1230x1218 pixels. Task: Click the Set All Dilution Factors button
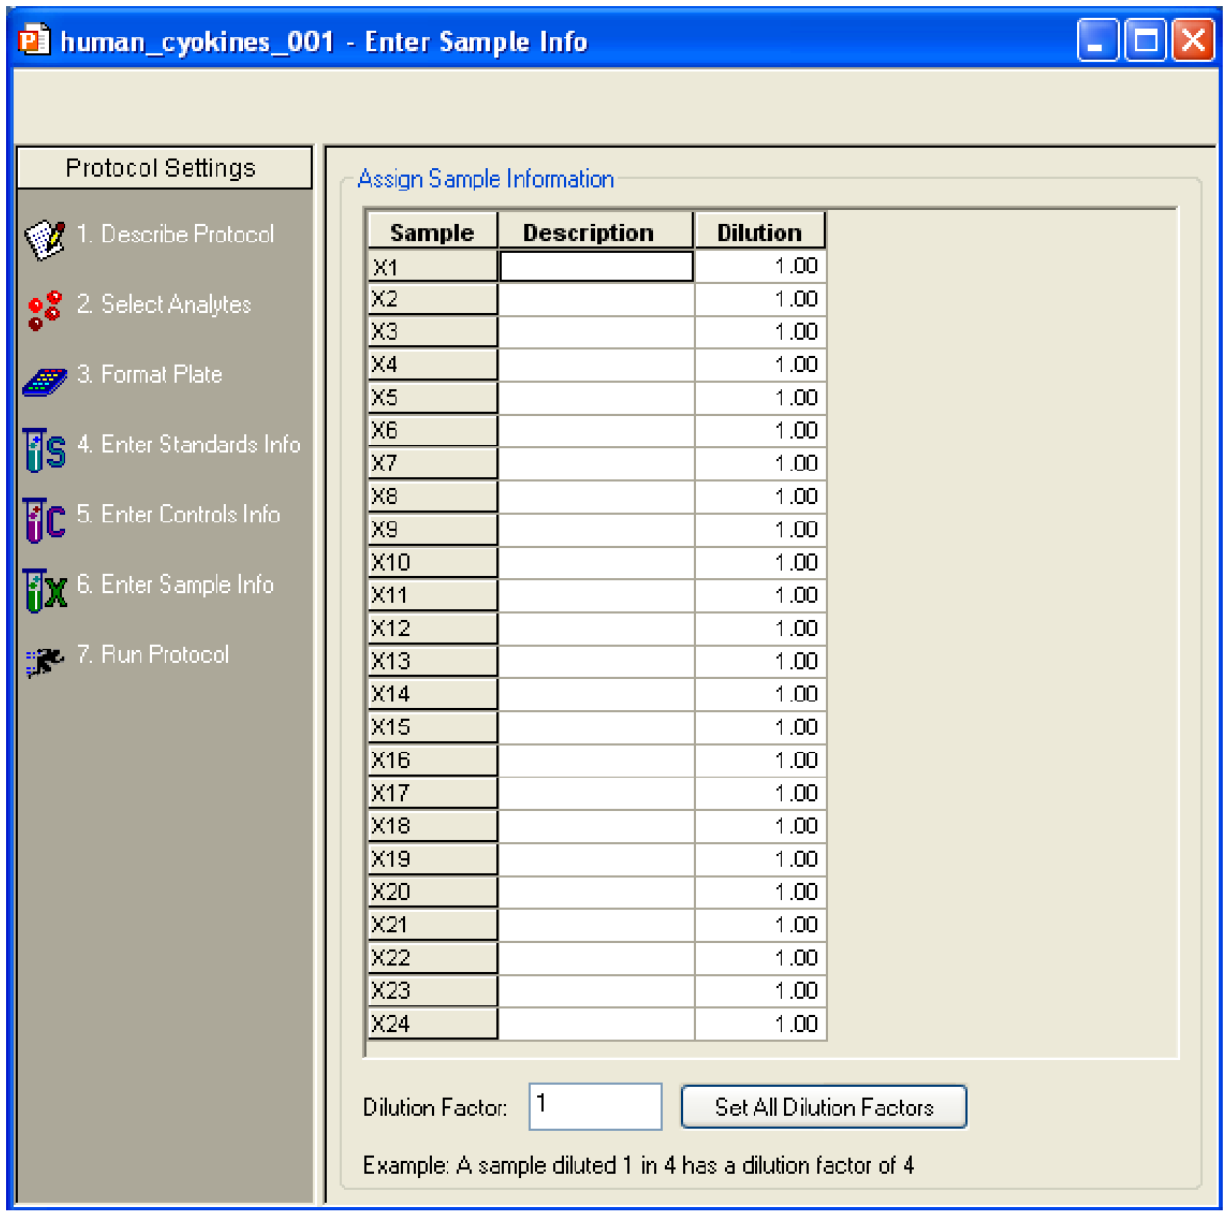824,1107
